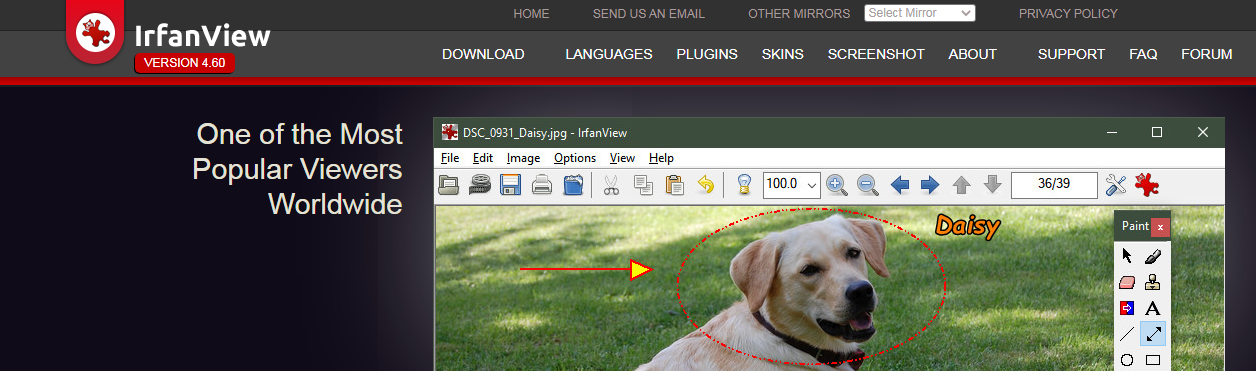Image resolution: width=1256 pixels, height=379 pixels.
Task: Click the 36/39 image counter field
Action: tap(1054, 184)
